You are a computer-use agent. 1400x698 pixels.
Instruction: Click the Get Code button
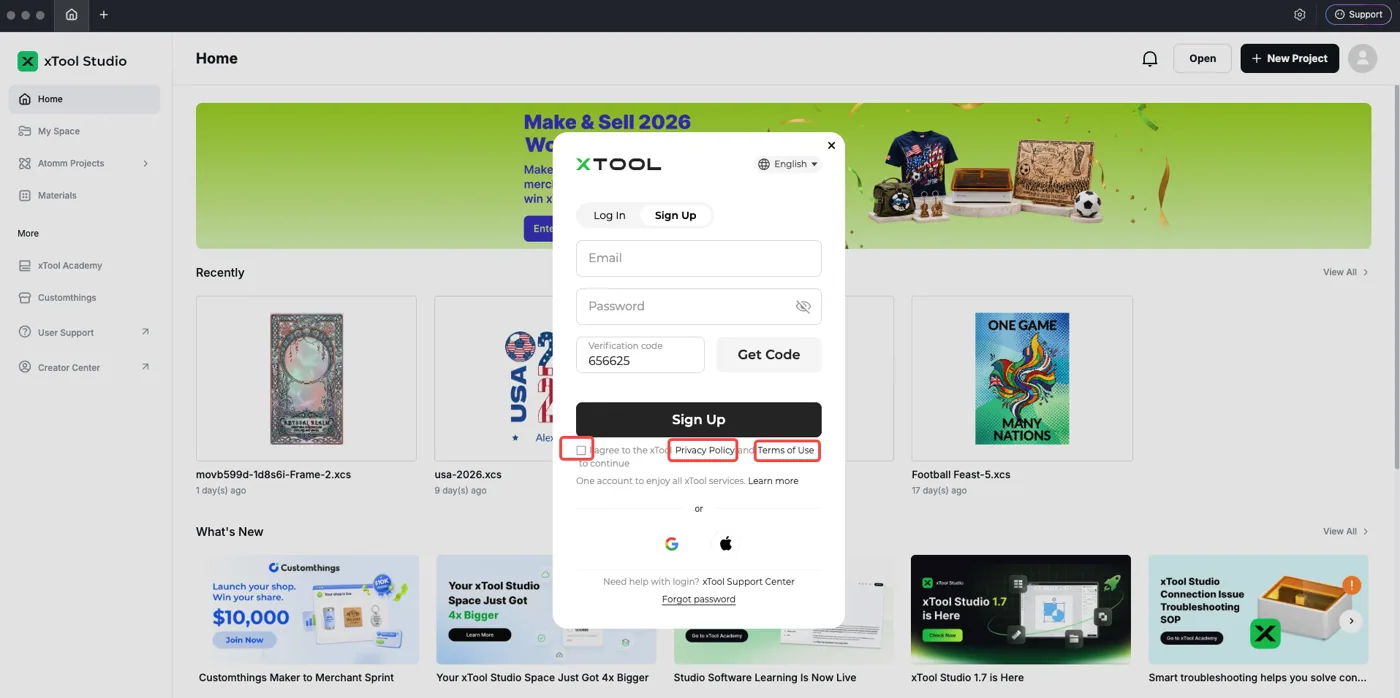coord(769,355)
